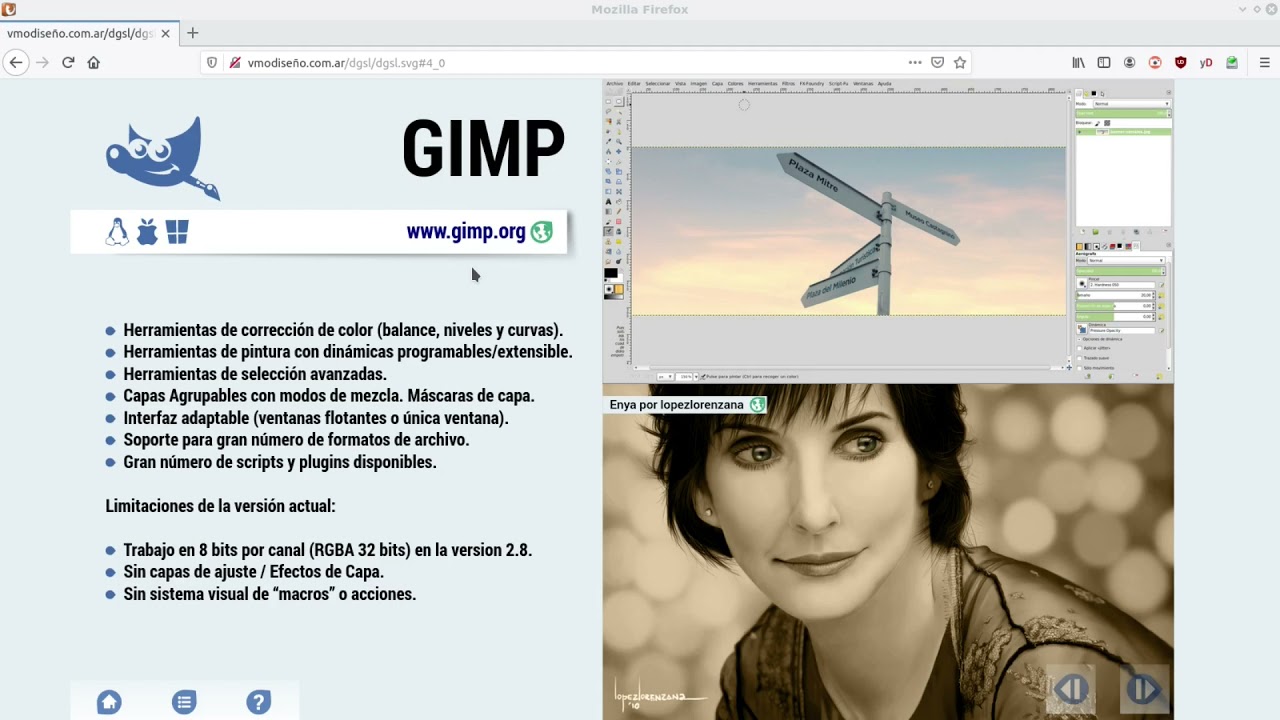The height and width of the screenshot is (720, 1280).
Task: Click the signpost photo in GIMP screenshot
Action: pyautogui.click(x=848, y=231)
